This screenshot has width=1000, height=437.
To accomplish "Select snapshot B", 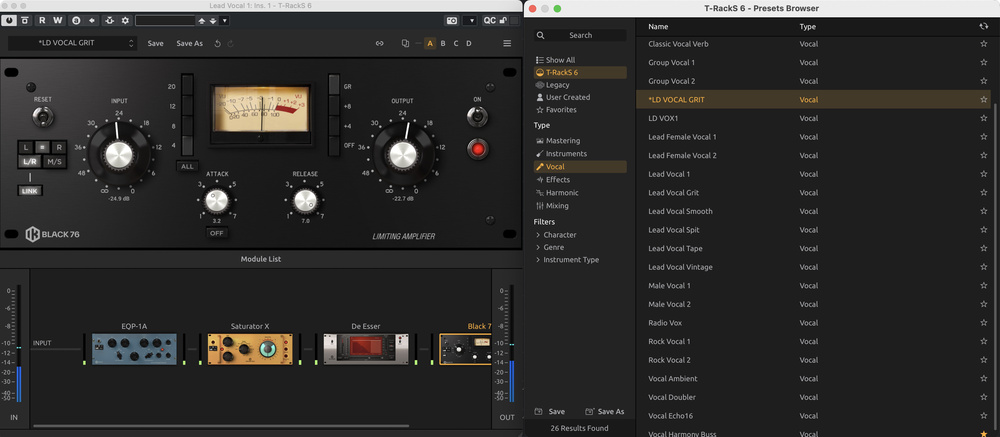I will [x=443, y=43].
